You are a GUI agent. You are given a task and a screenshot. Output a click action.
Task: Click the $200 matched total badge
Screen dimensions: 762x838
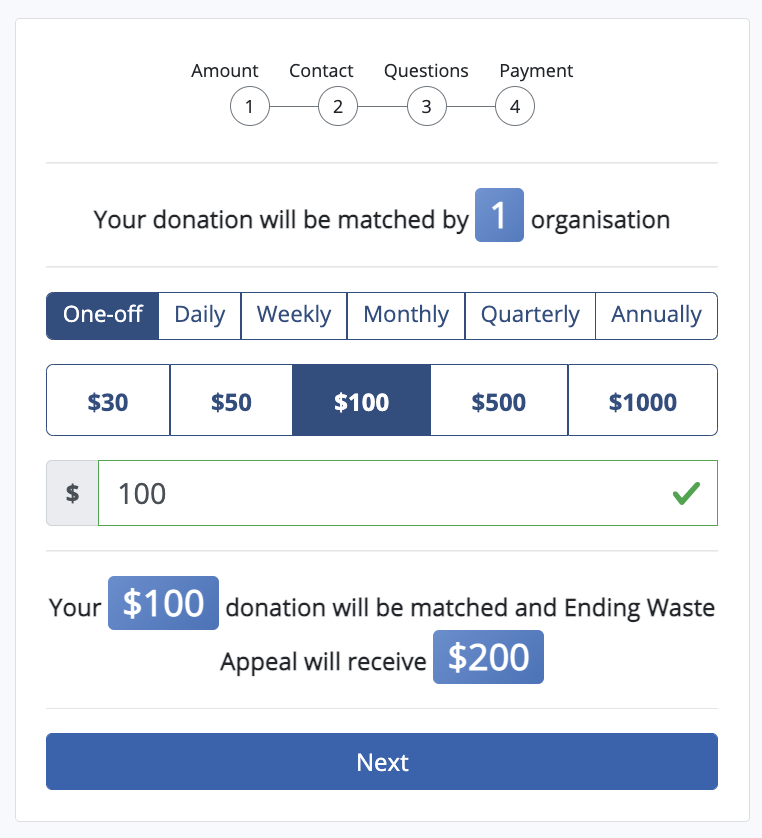pos(488,657)
